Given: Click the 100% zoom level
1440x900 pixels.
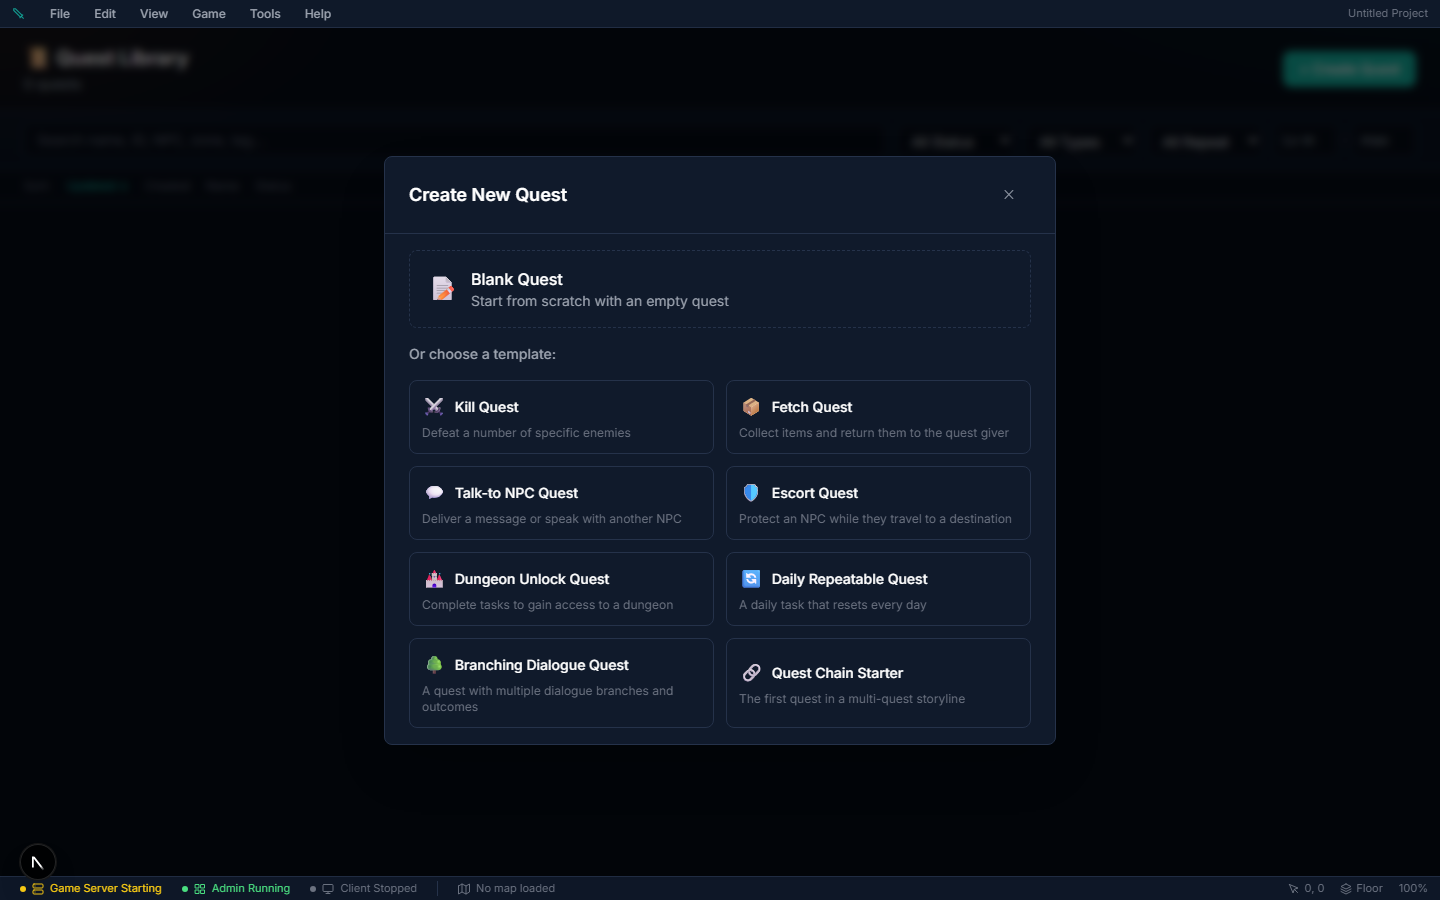Looking at the screenshot, I should (x=1413, y=888).
